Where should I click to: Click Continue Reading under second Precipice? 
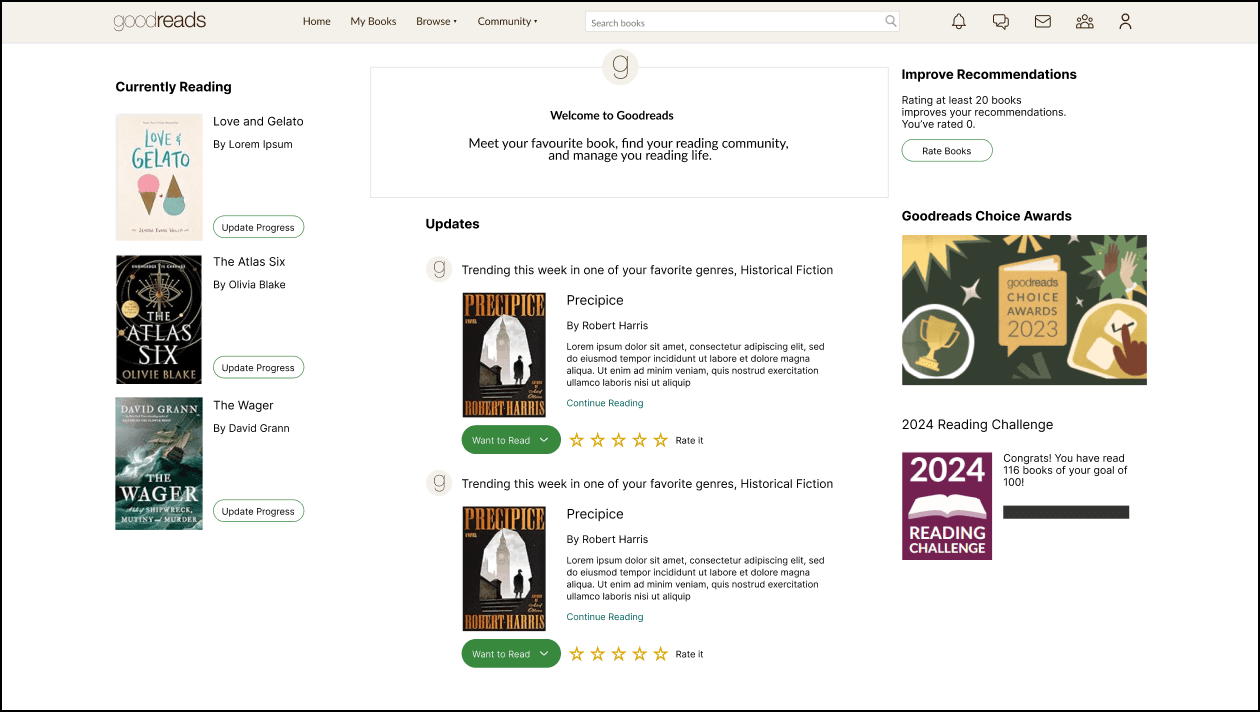pyautogui.click(x=605, y=617)
